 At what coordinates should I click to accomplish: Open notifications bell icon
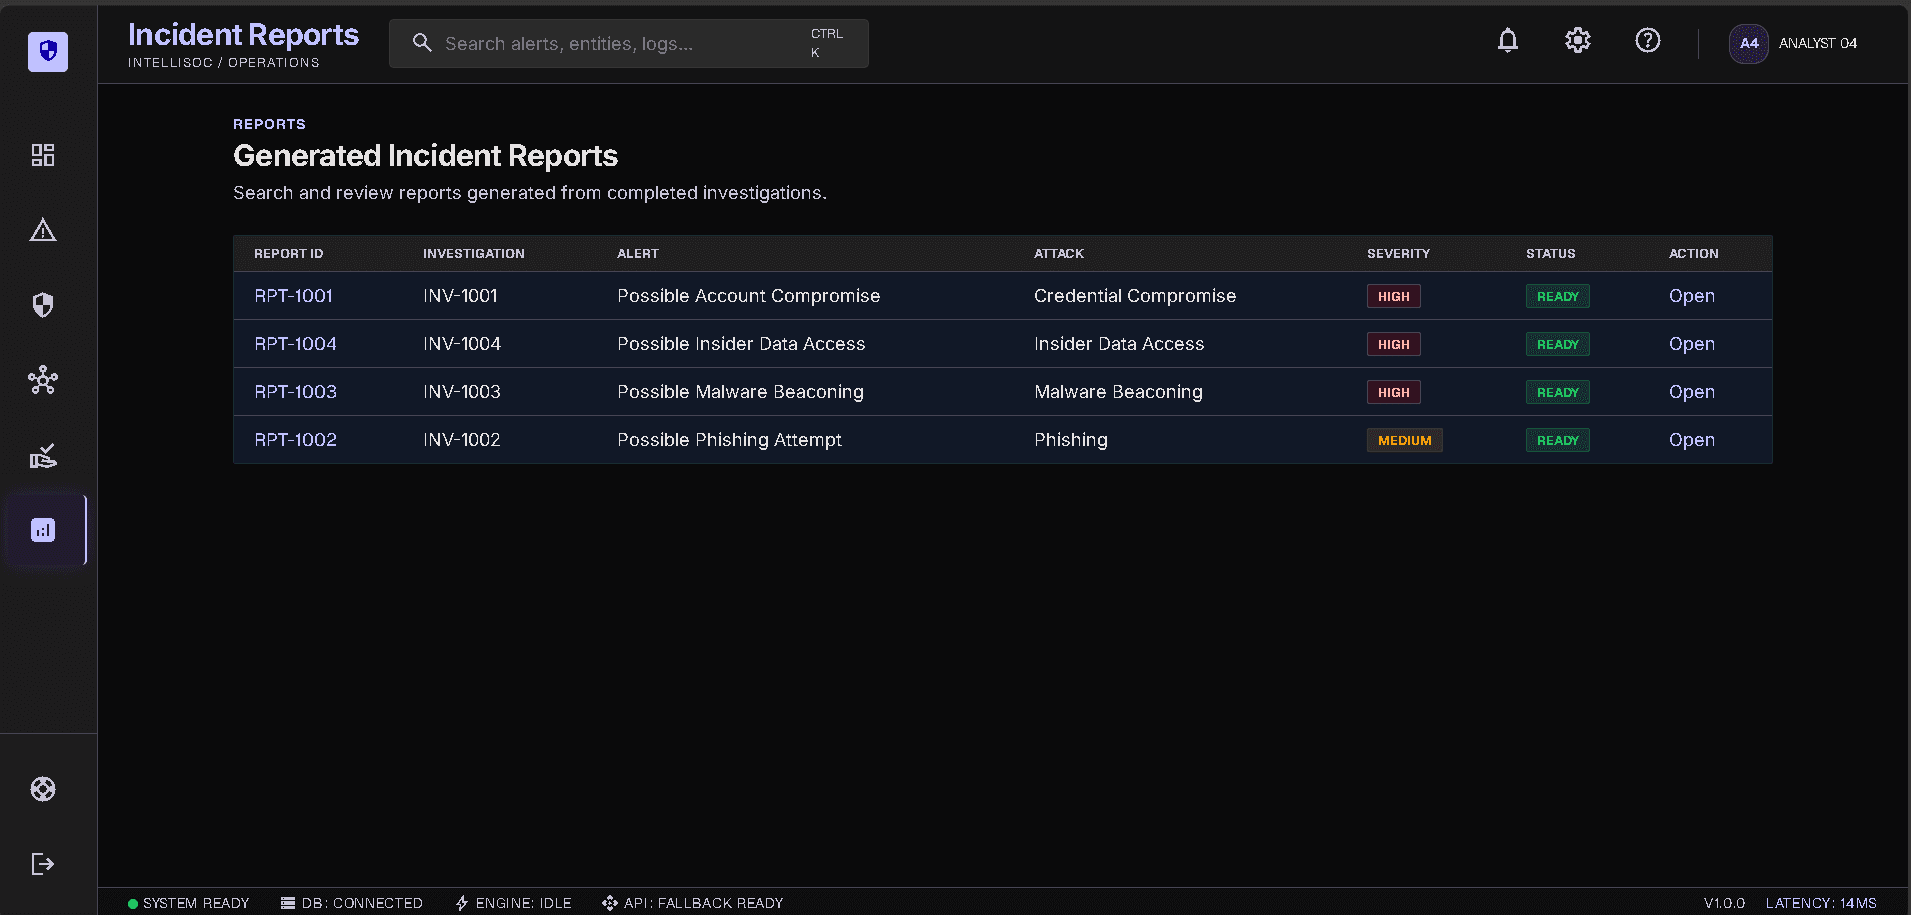click(1508, 41)
